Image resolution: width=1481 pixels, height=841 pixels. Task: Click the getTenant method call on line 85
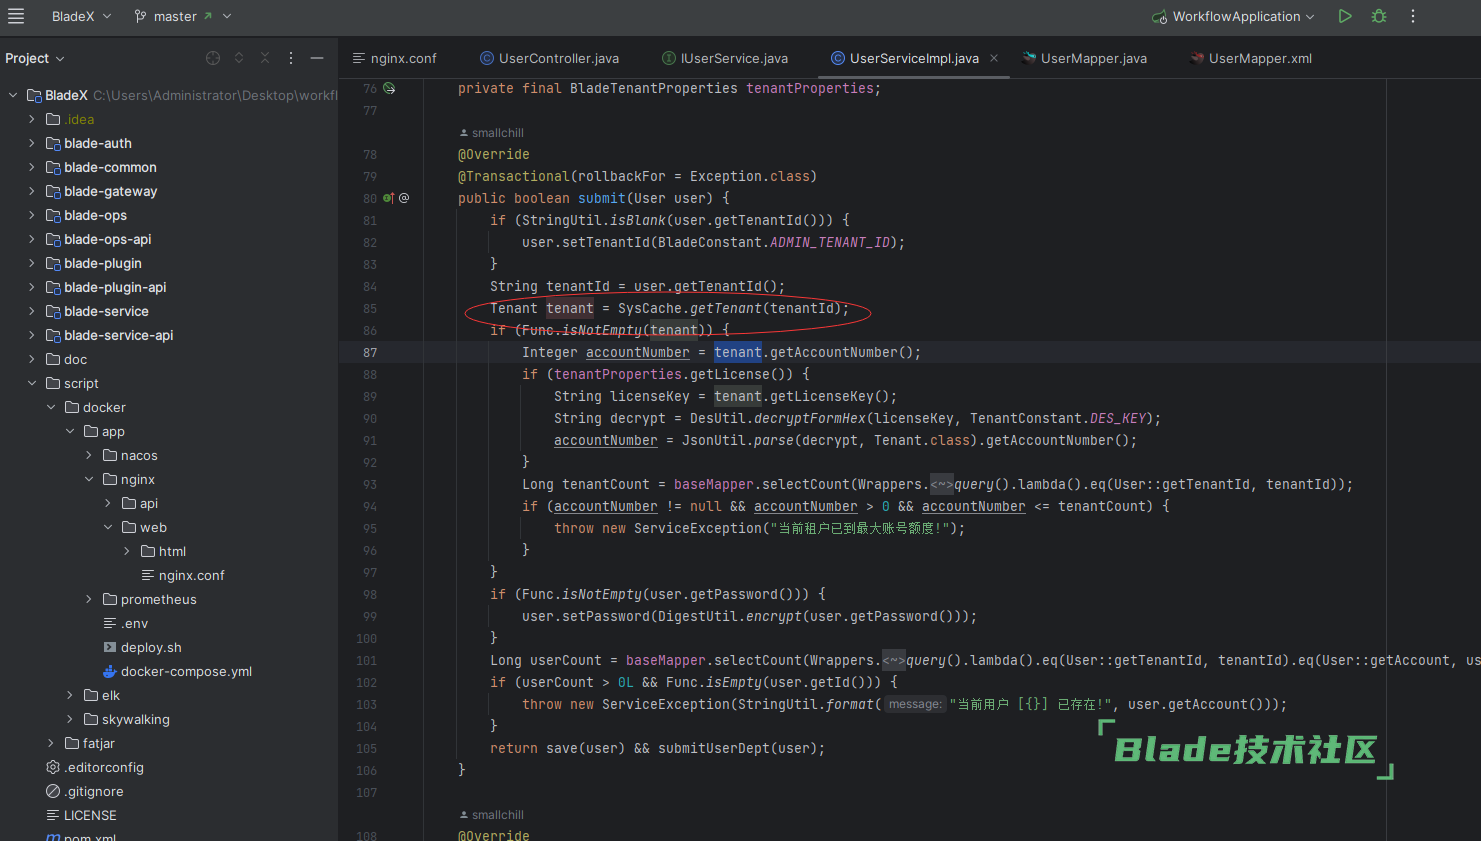click(726, 308)
